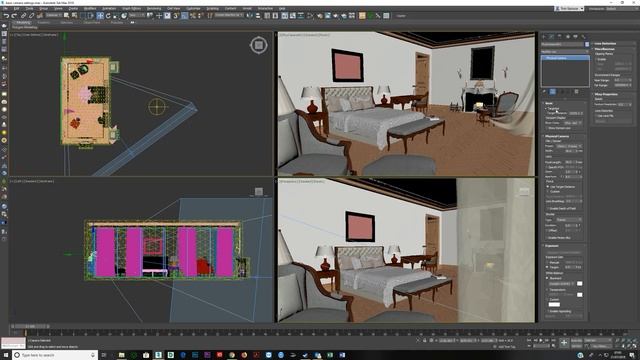The height and width of the screenshot is (360, 640).
Task: Click Play Animation in playback controls
Action: pos(541,340)
